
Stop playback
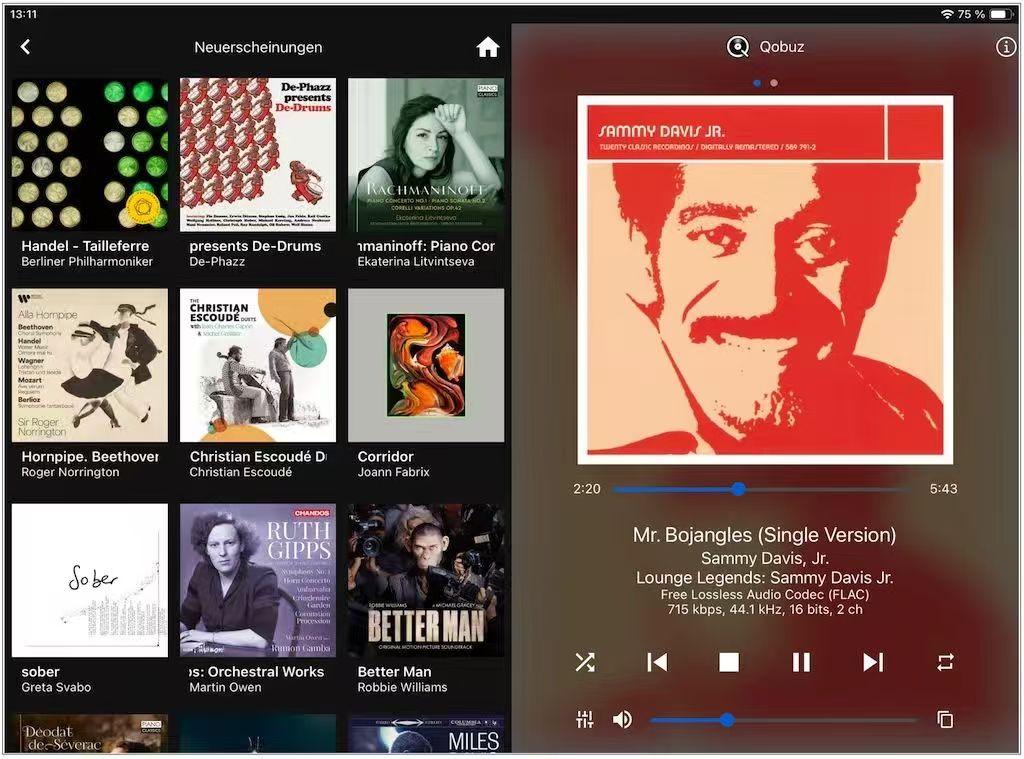[729, 662]
